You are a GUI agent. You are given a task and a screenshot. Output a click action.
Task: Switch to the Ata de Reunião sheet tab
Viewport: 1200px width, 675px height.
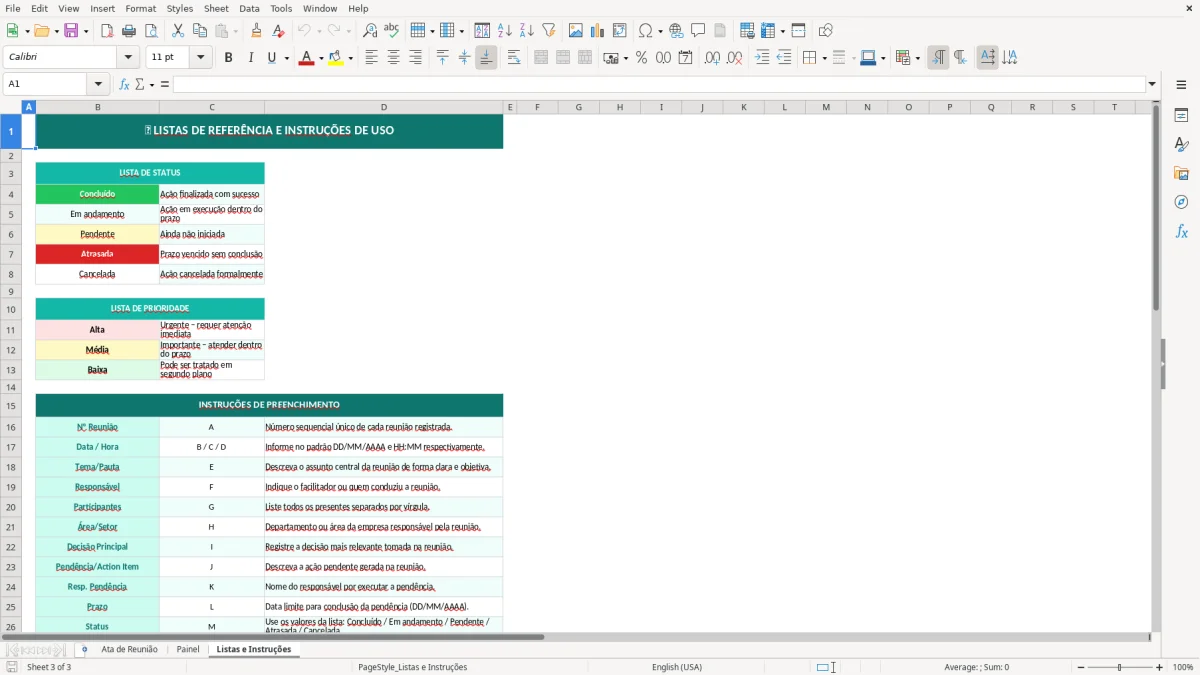tap(129, 649)
